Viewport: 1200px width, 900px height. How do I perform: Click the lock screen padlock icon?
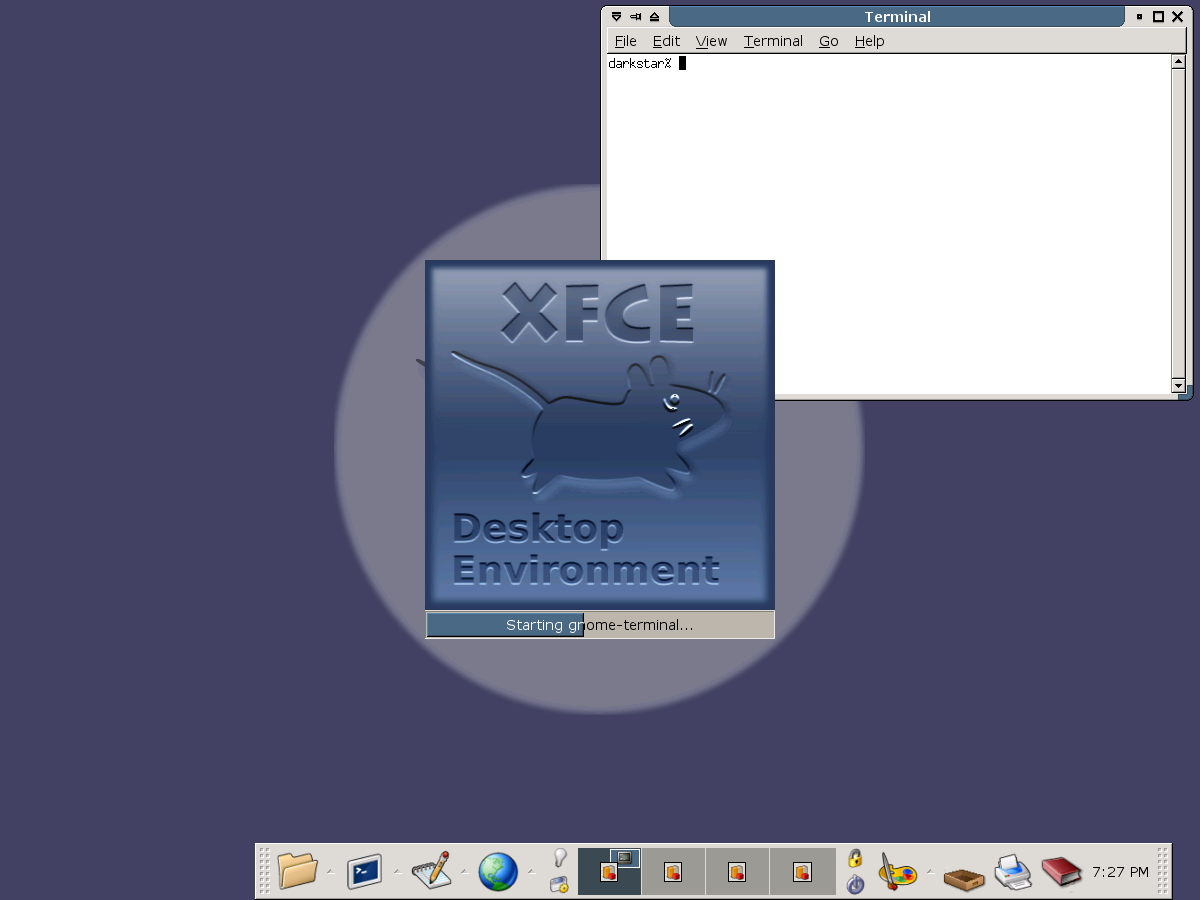(x=855, y=858)
